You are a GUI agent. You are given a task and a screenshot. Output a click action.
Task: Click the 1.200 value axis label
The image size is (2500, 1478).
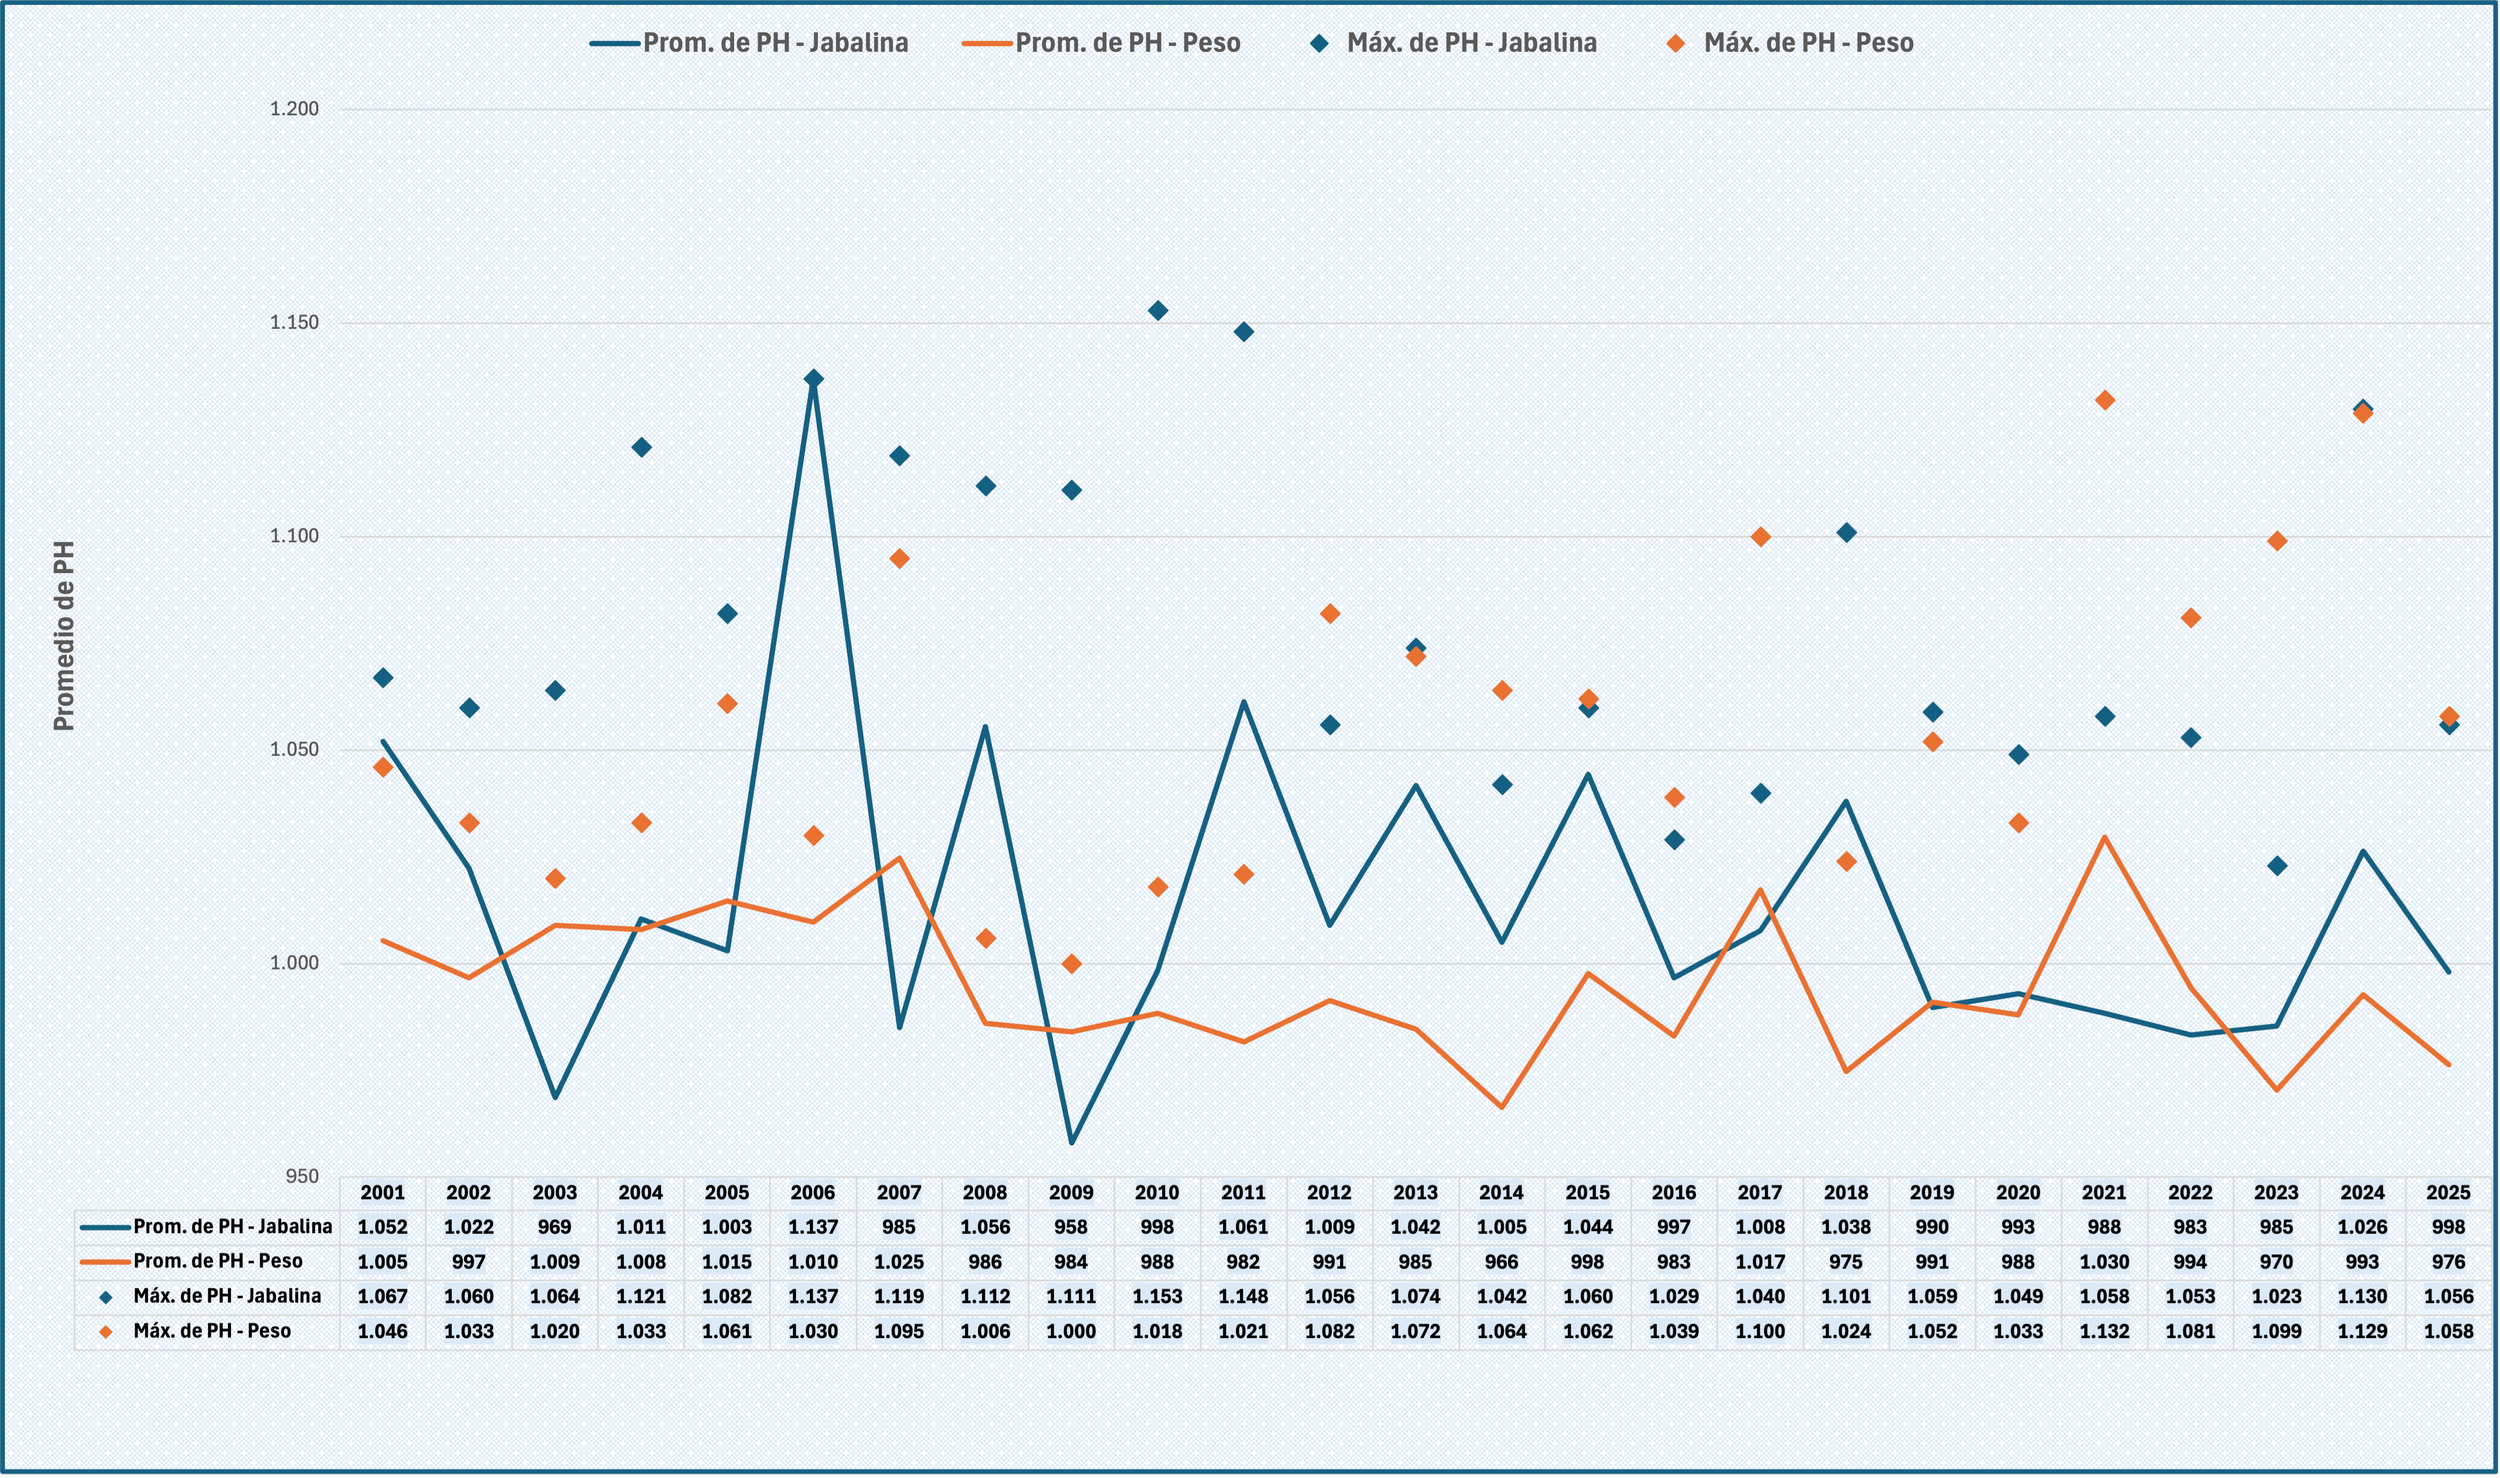(x=294, y=109)
